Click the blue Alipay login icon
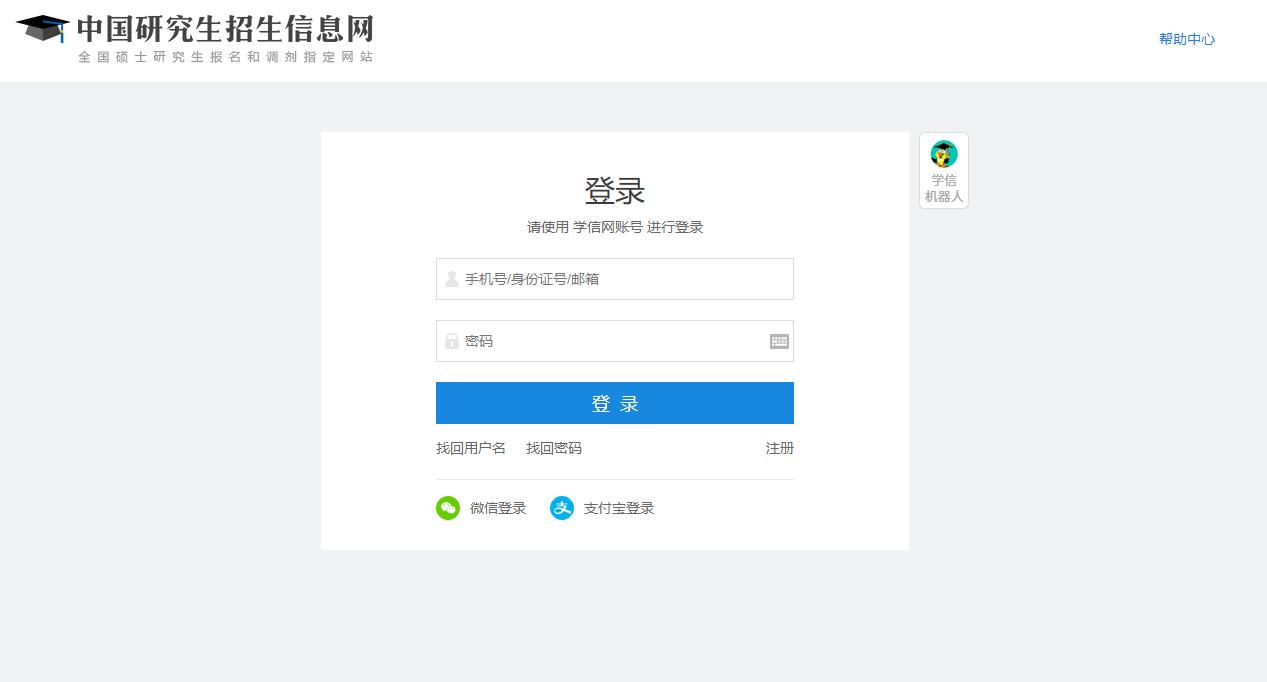The width and height of the screenshot is (1267, 682). [x=562, y=508]
